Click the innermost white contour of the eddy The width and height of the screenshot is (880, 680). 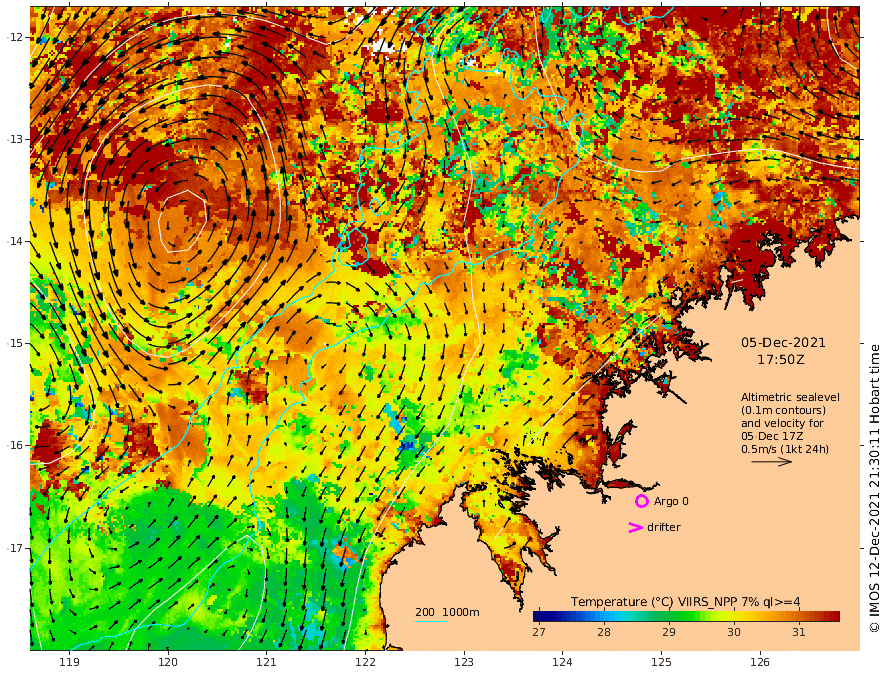click(x=183, y=220)
